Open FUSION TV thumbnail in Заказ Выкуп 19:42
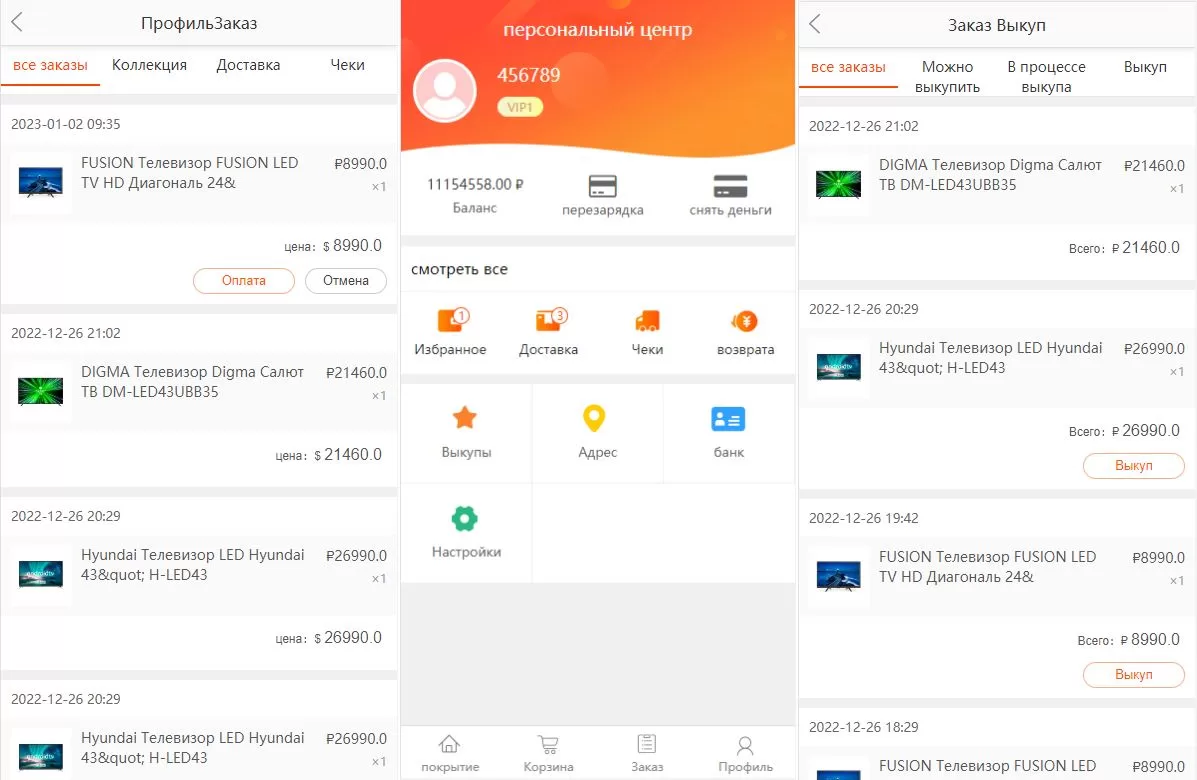This screenshot has width=1197, height=780. click(x=838, y=576)
